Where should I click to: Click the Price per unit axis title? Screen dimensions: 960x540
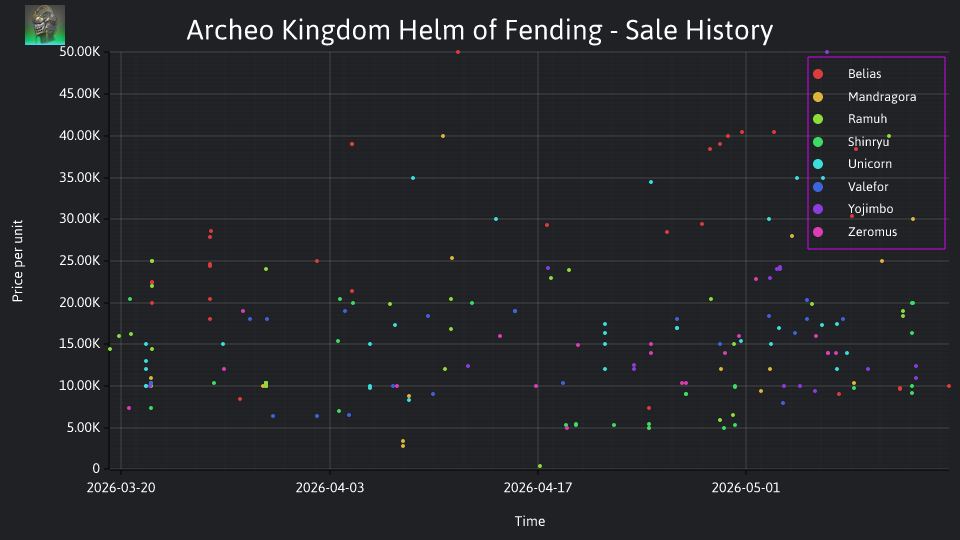[17, 261]
